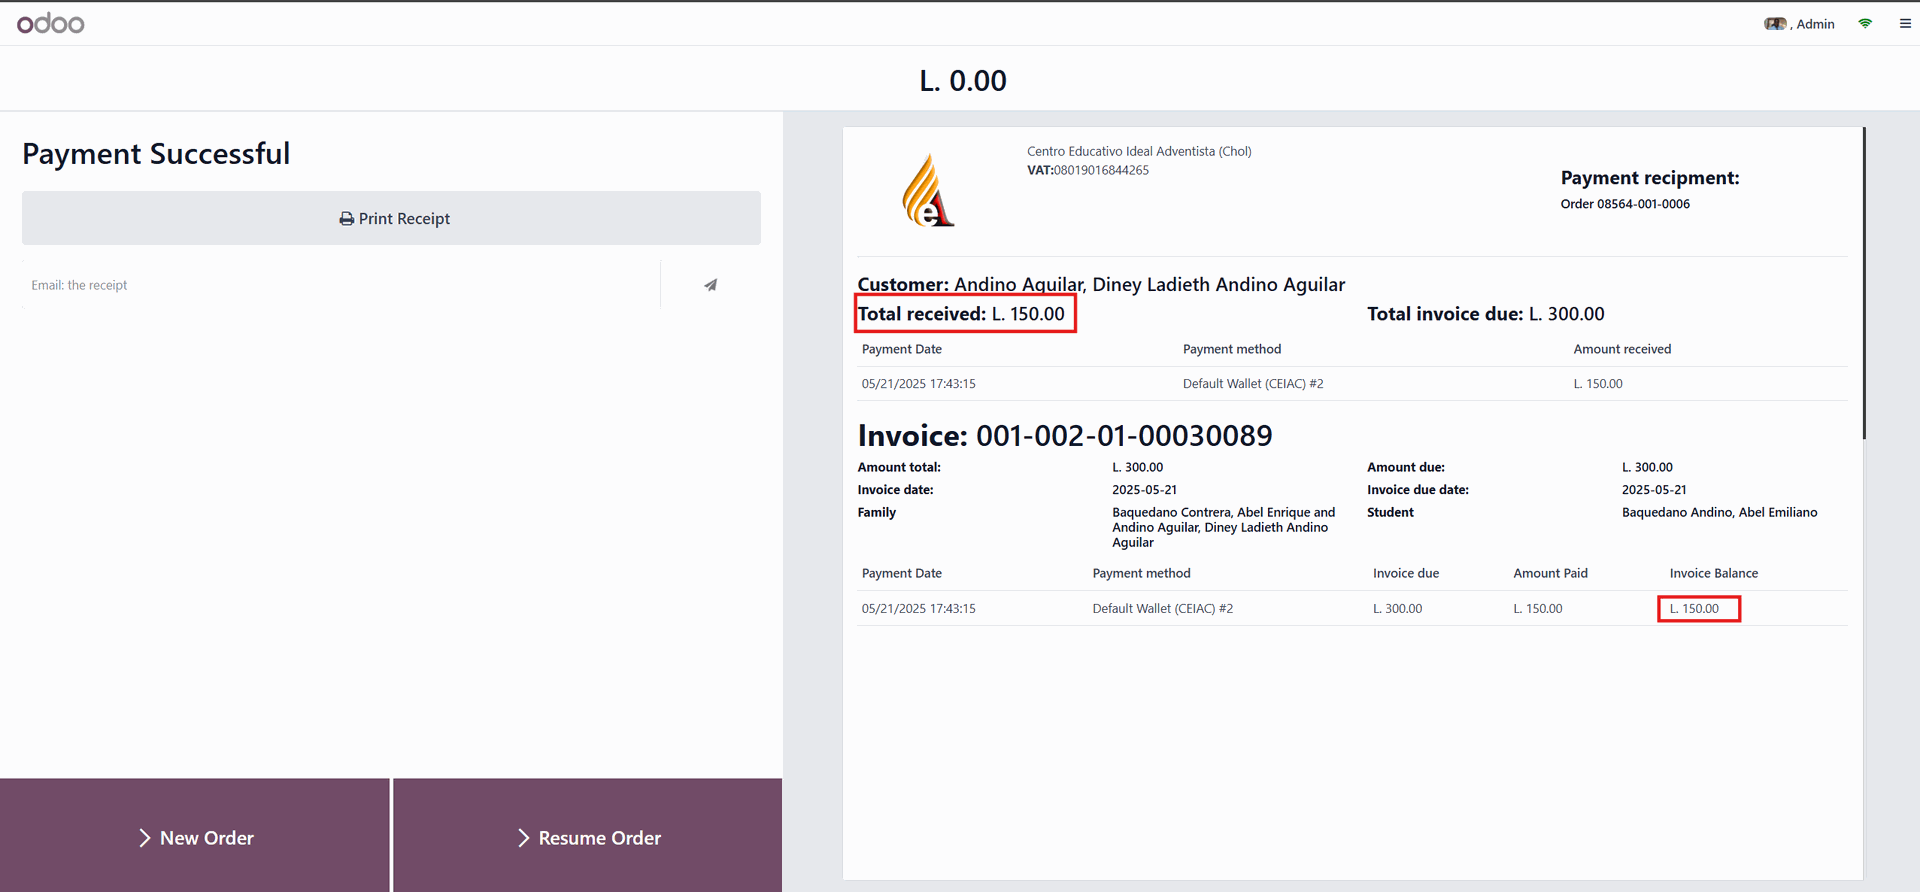Click the Odoo logo
The height and width of the screenshot is (892, 1920).
tap(50, 23)
